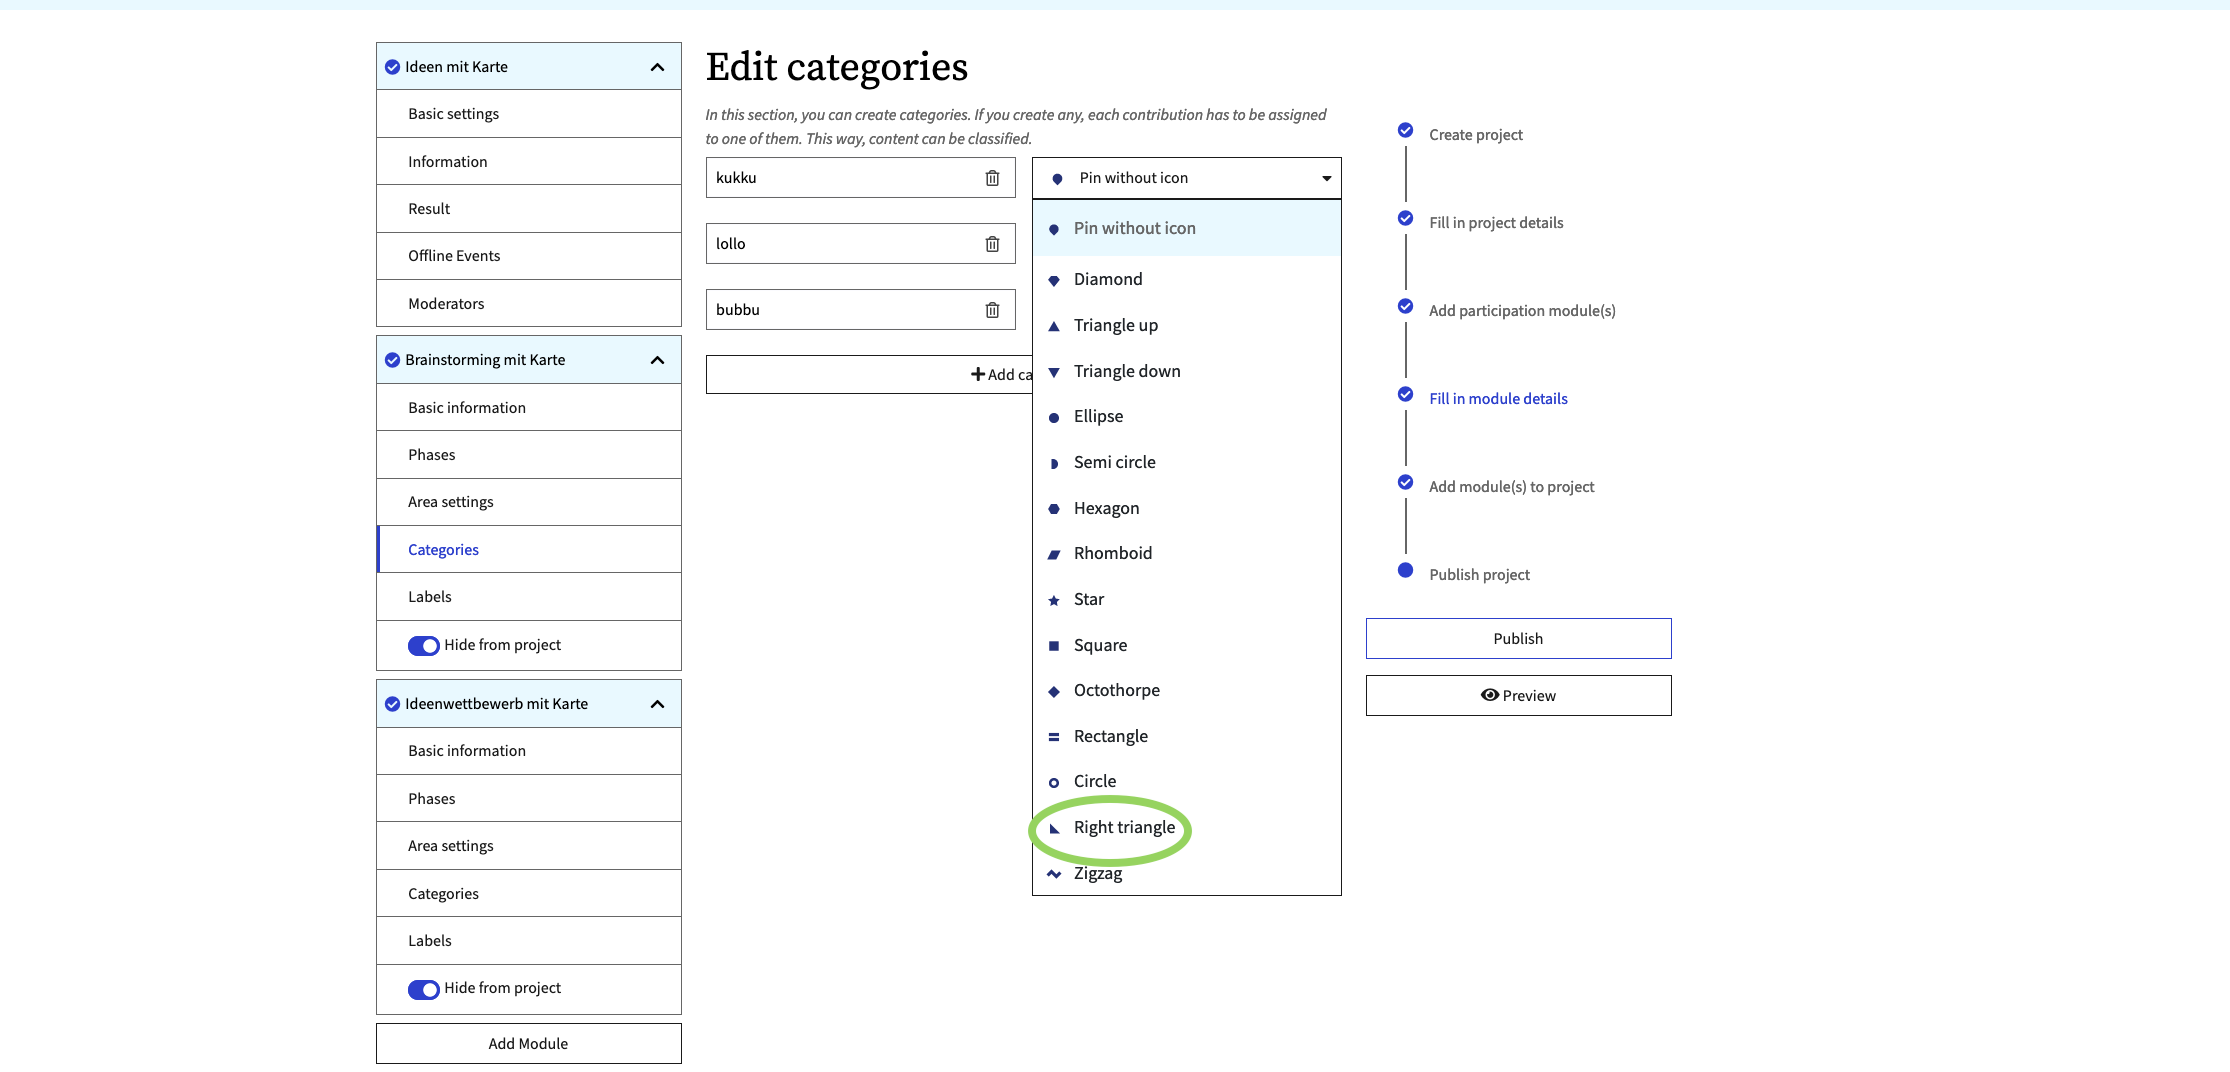Click the Octothorpe shape icon
2230x1072 pixels.
[1053, 691]
